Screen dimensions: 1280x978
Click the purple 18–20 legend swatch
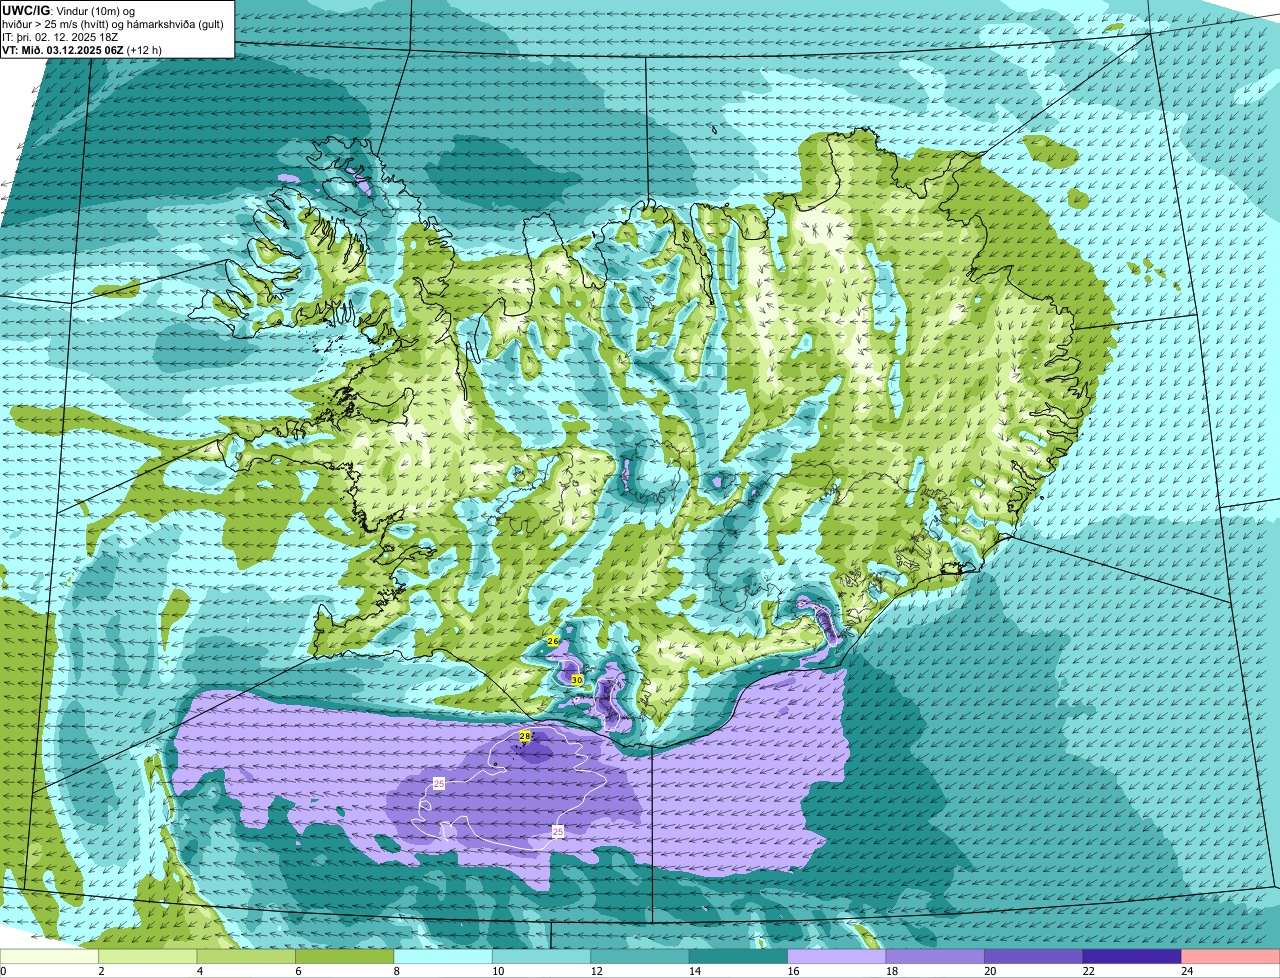tap(935, 957)
